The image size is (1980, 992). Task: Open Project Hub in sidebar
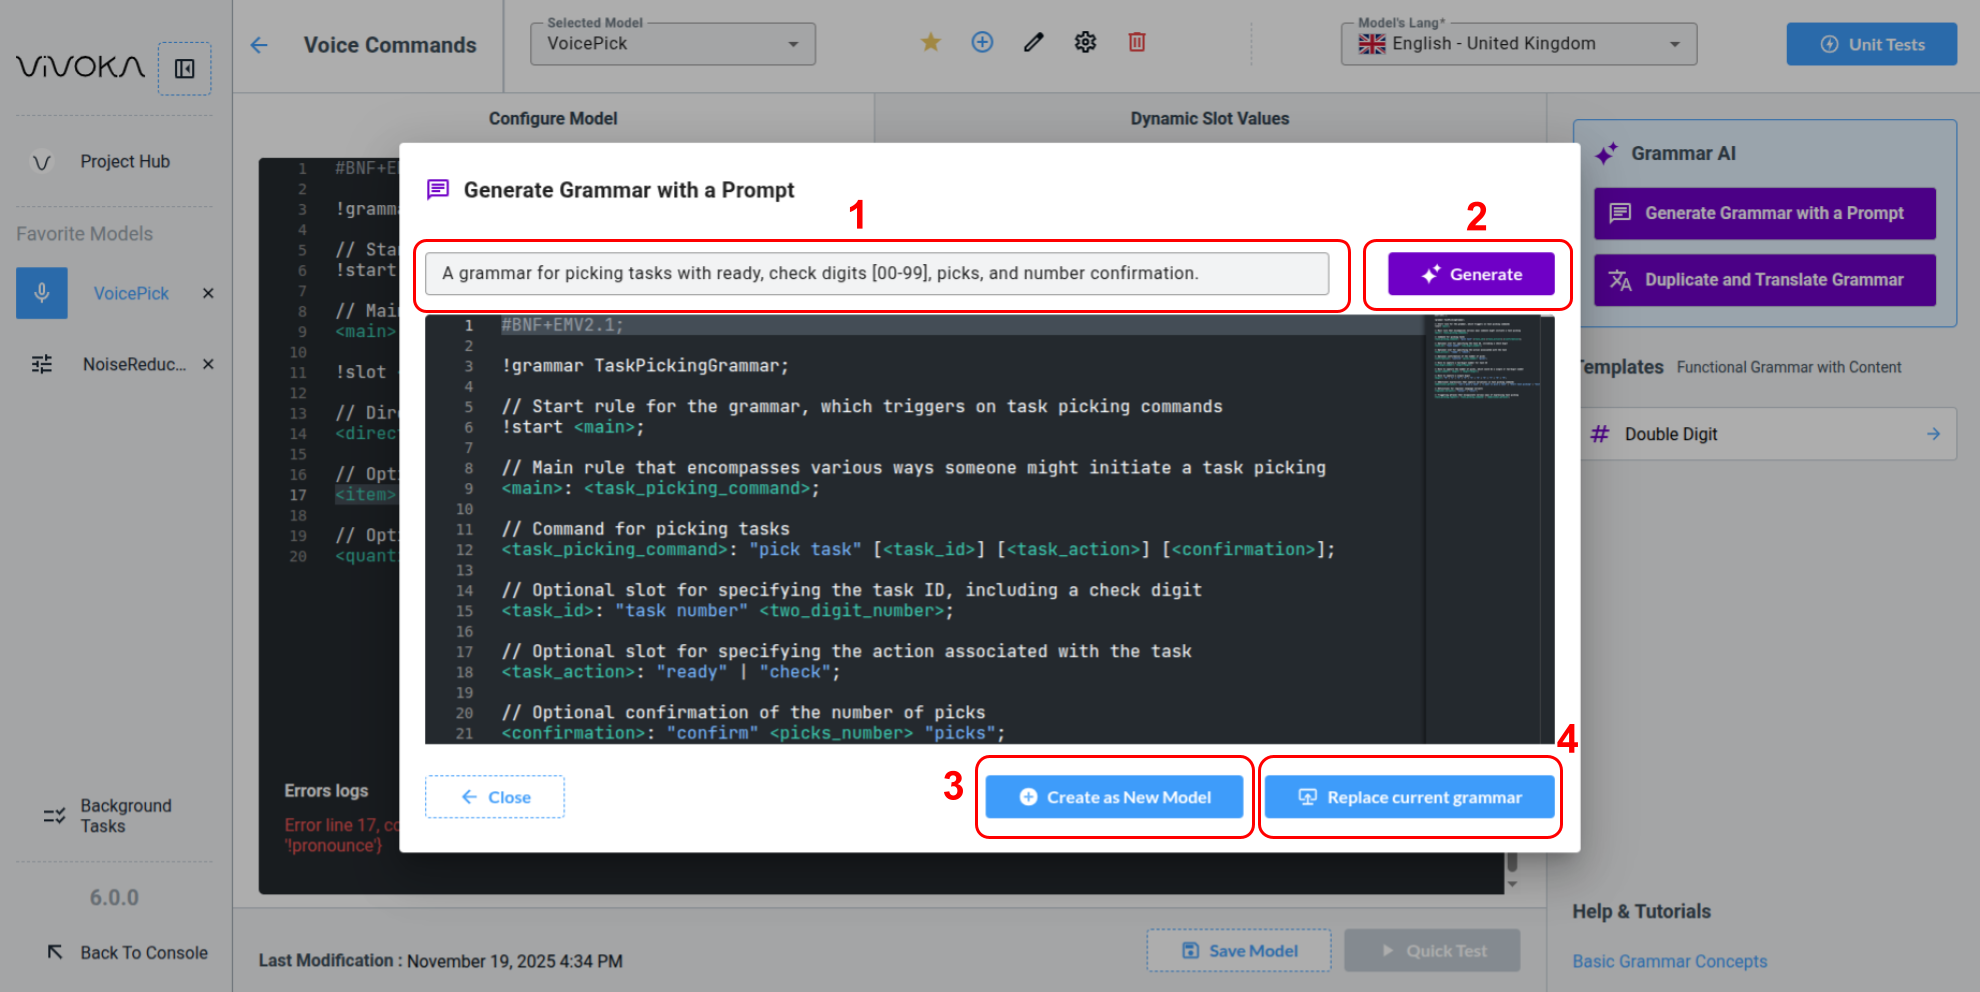click(124, 161)
